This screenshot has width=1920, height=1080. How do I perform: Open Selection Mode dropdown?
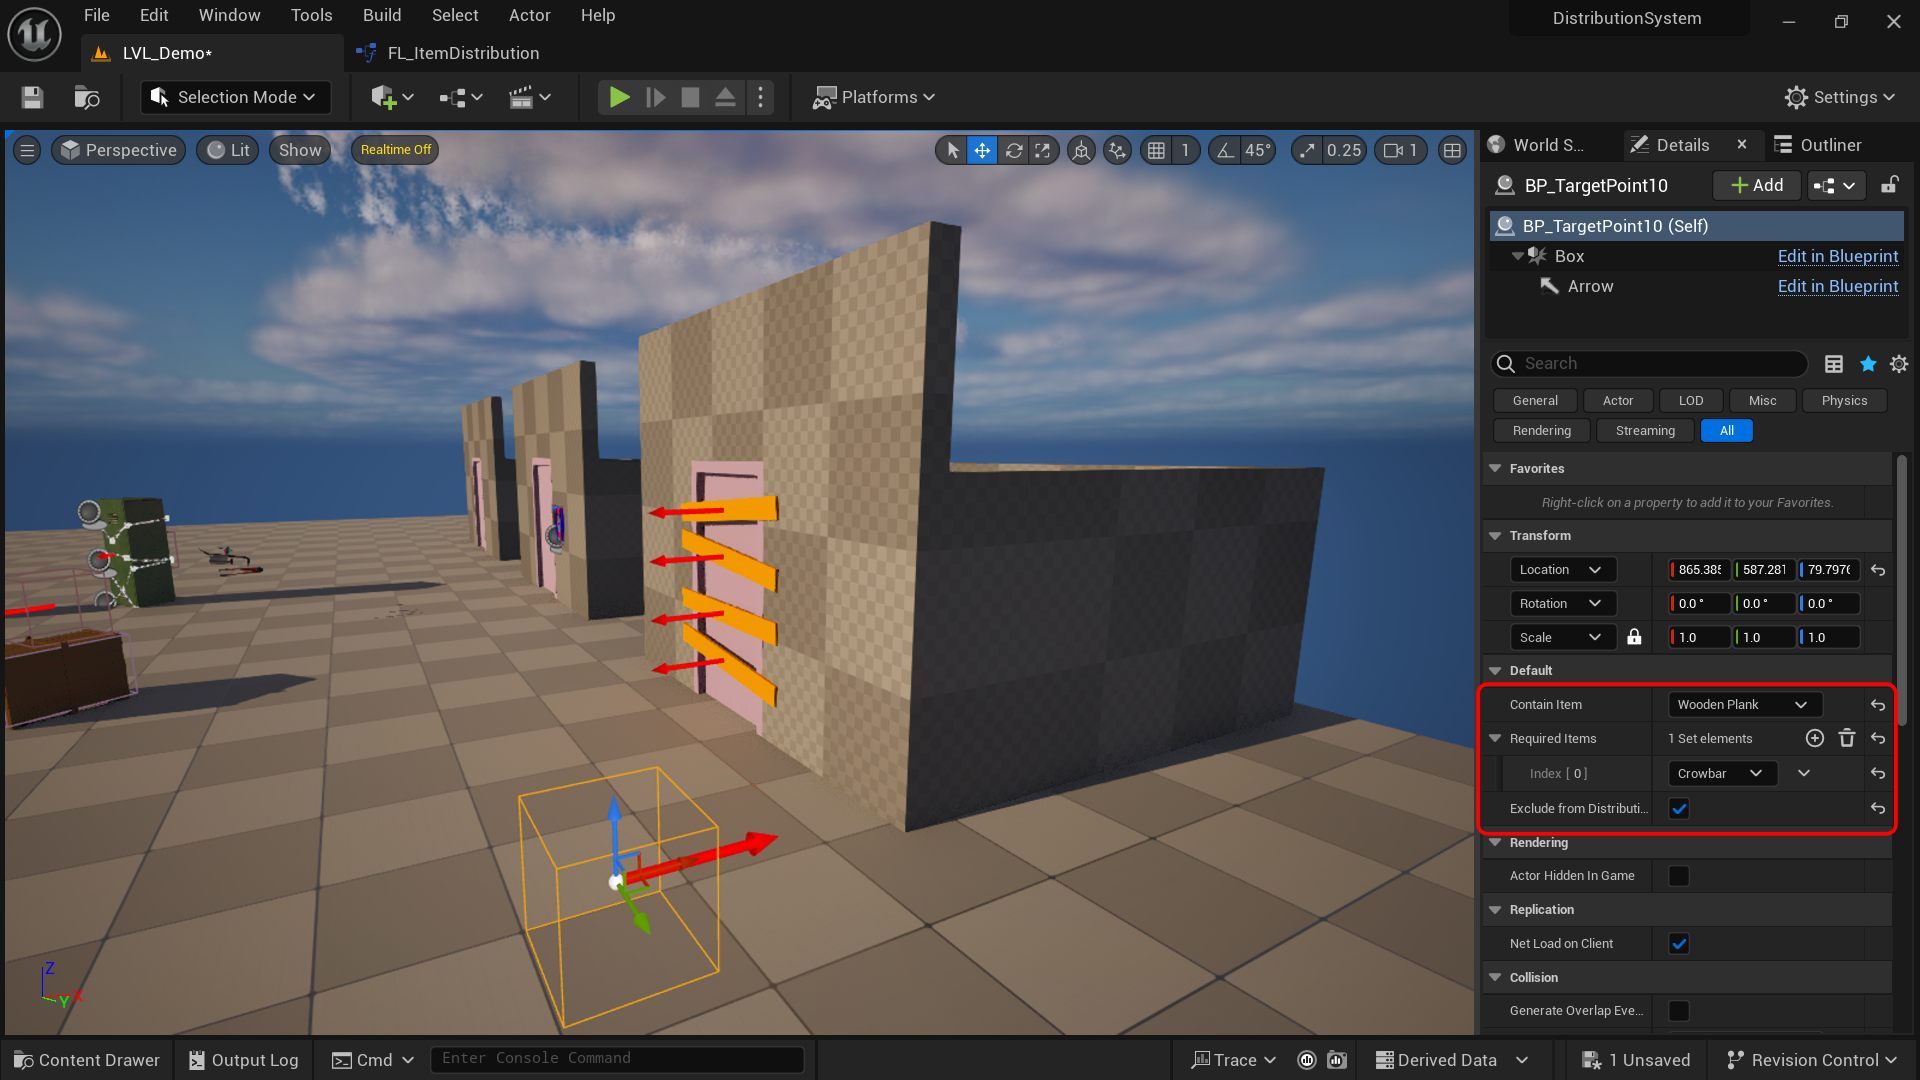pos(234,97)
